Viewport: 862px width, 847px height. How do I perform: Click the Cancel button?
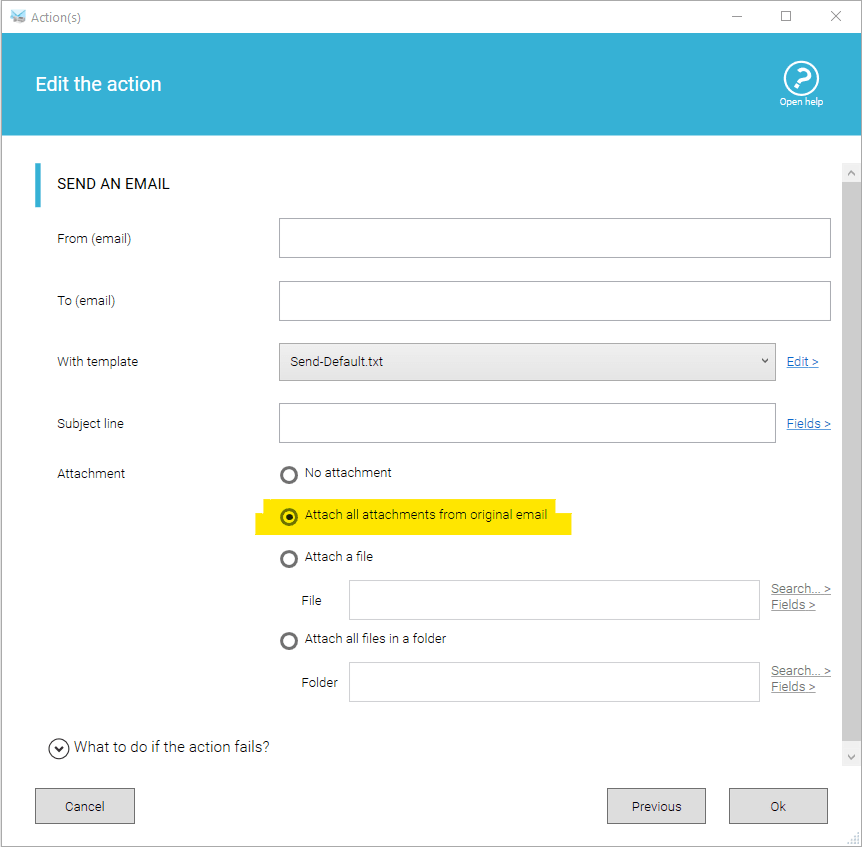85,806
